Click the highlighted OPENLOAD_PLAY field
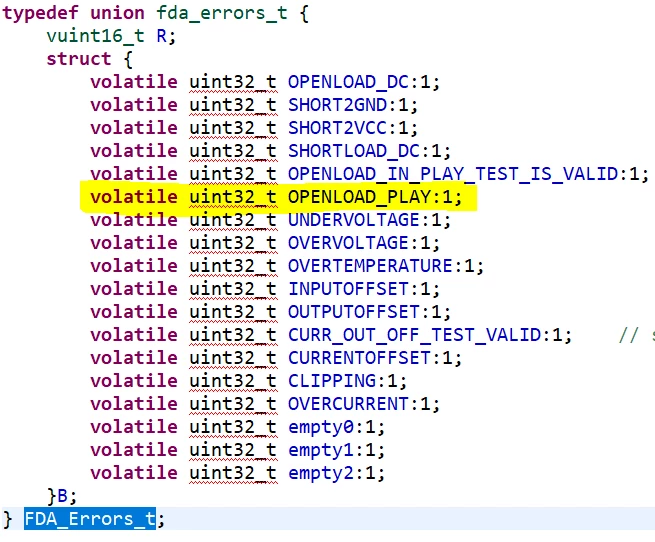 pos(359,197)
